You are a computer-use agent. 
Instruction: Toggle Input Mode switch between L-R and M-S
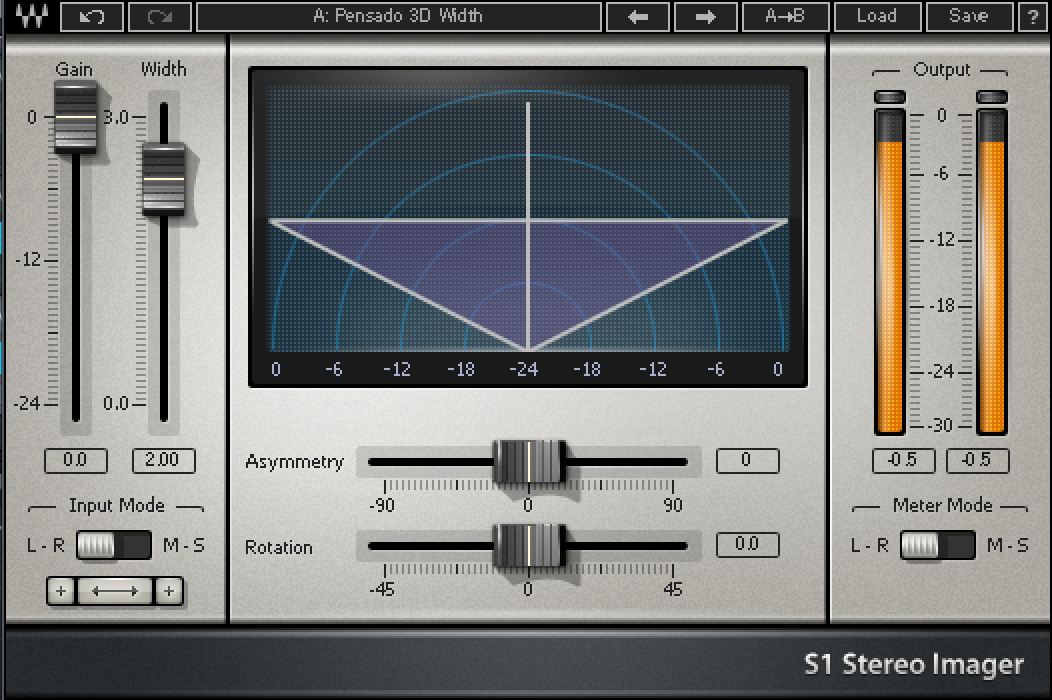[x=114, y=545]
